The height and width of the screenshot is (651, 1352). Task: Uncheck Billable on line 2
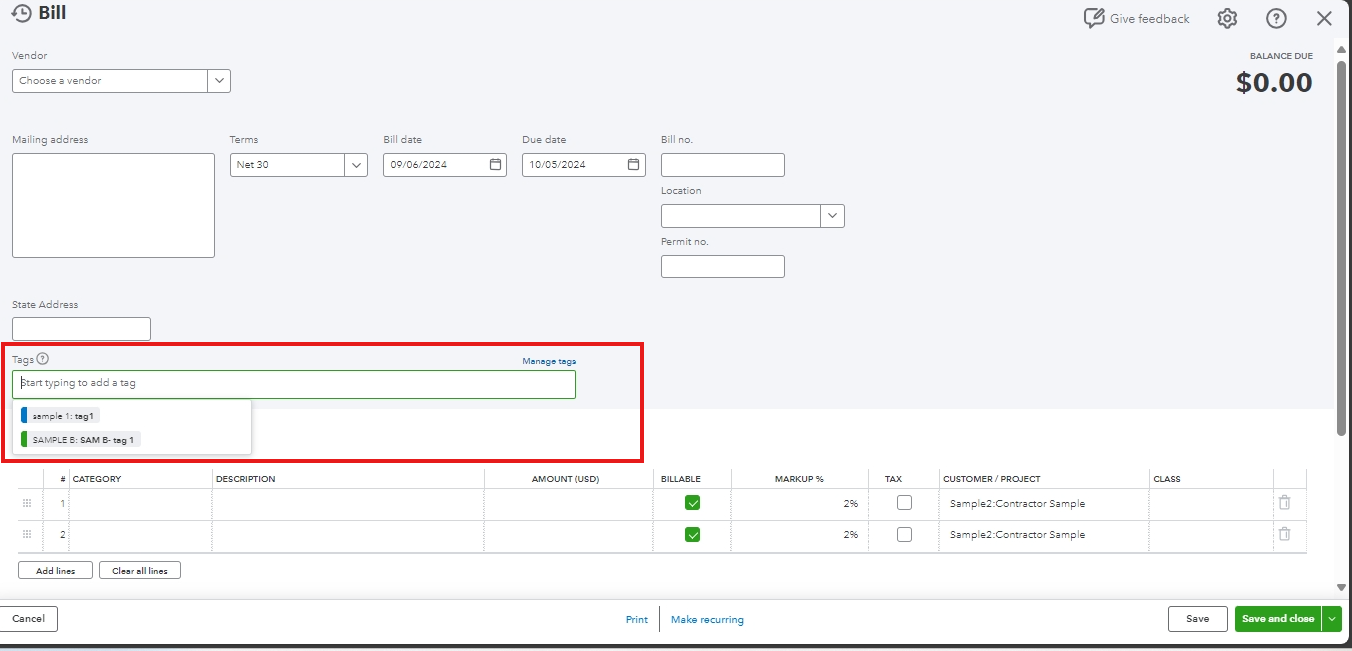coord(692,534)
